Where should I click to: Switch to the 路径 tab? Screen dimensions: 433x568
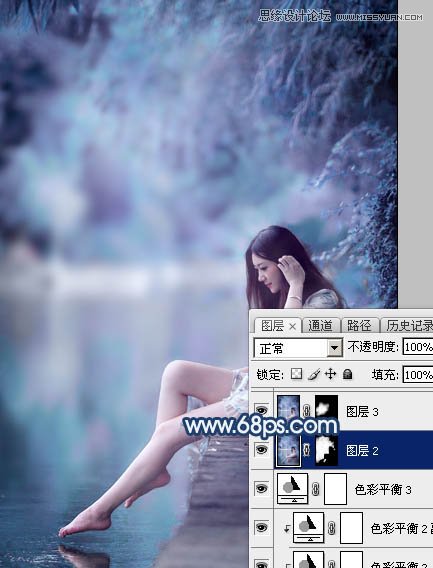click(x=359, y=326)
